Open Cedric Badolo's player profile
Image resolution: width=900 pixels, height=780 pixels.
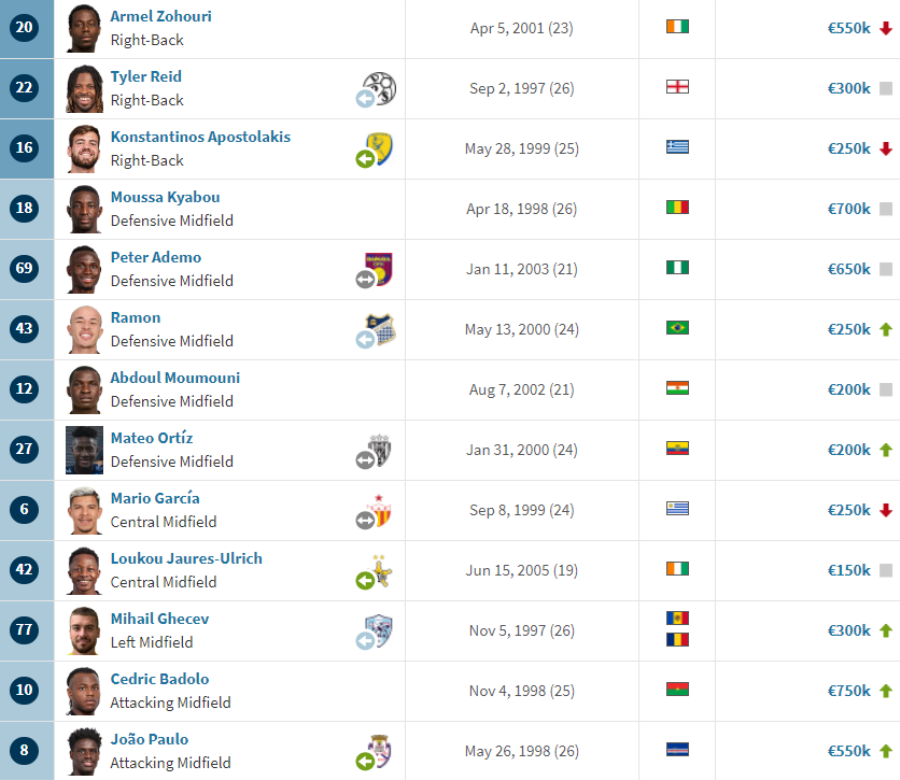click(160, 679)
